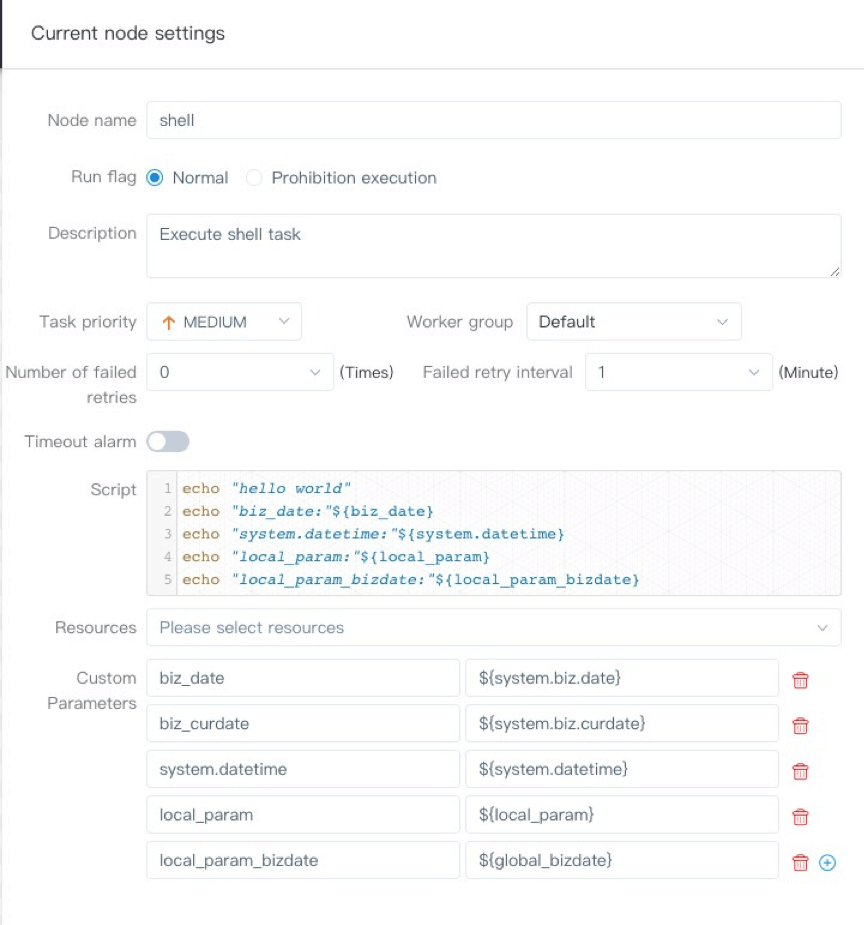
Task: Open the Resources selection dropdown
Action: 493,628
